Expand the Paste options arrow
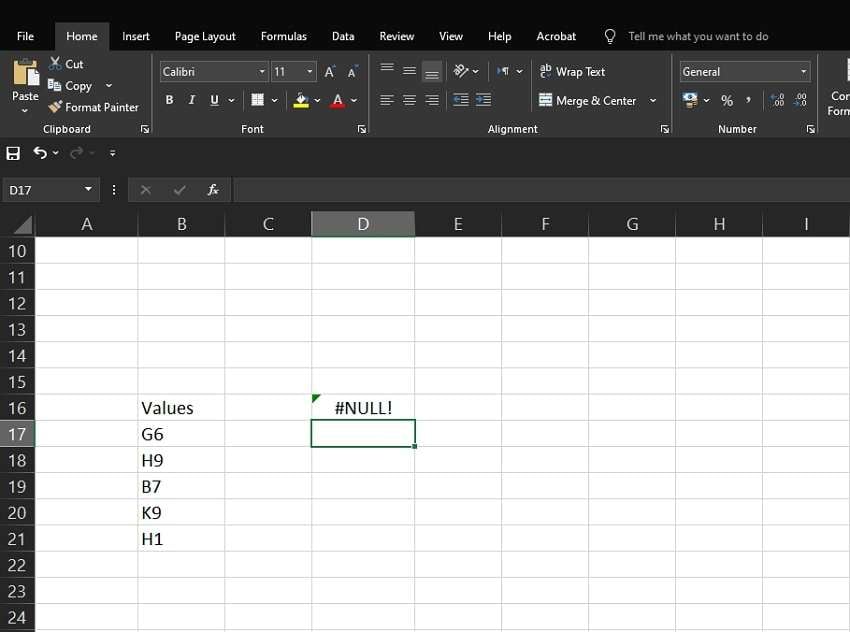850x632 pixels. [x=24, y=111]
